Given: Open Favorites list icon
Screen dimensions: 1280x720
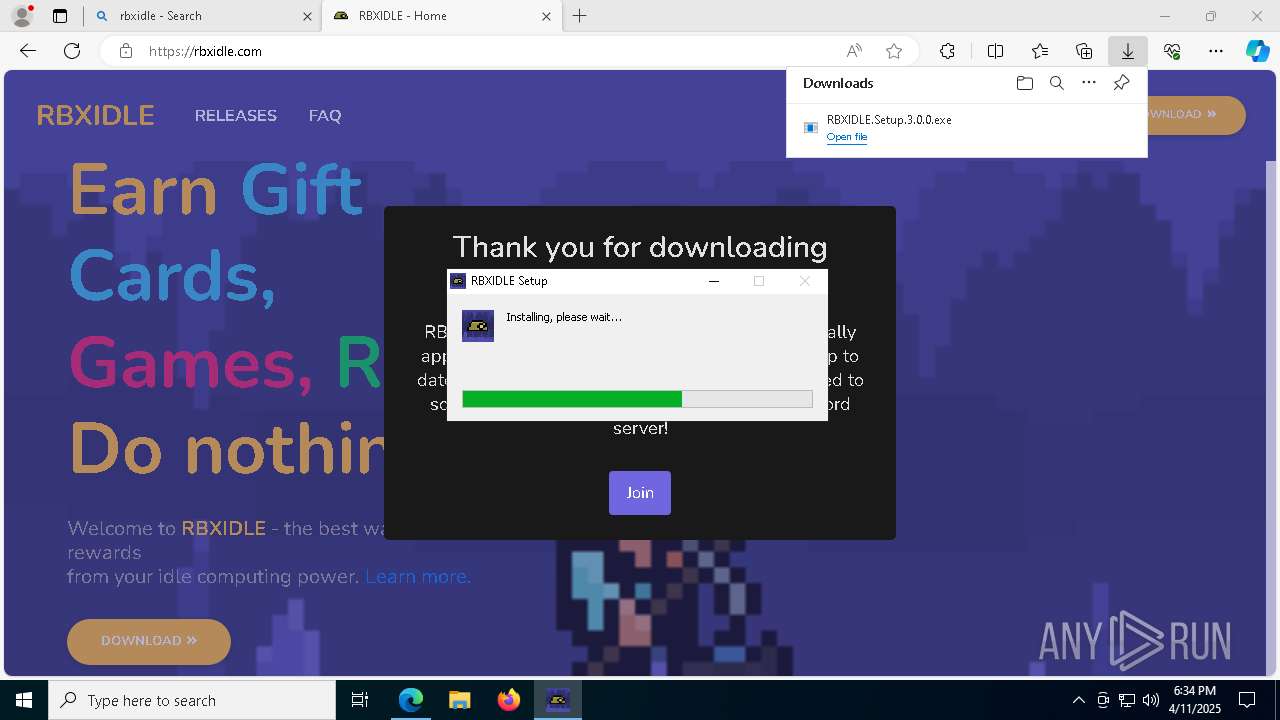Looking at the screenshot, I should click(1040, 51).
